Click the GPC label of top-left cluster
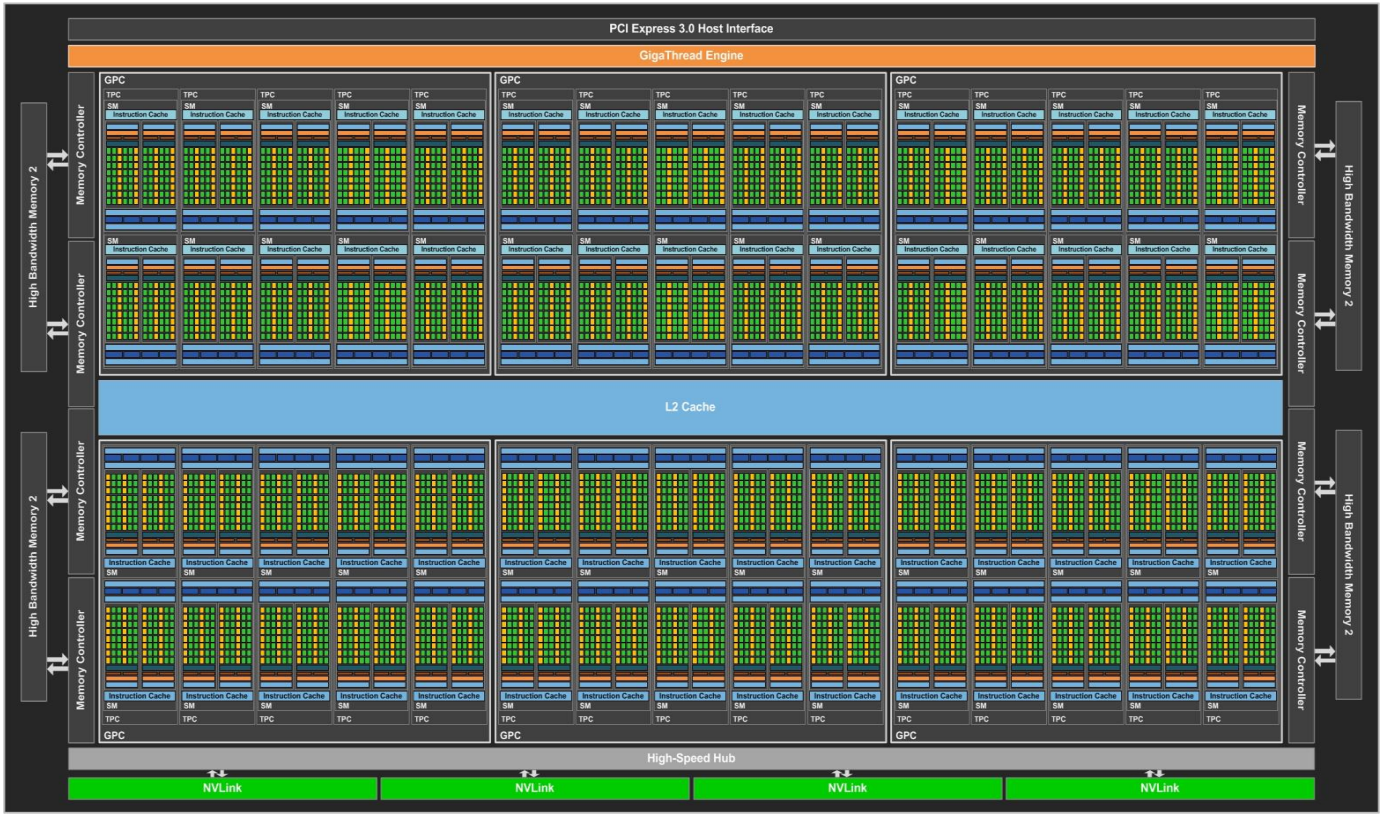 (x=114, y=80)
